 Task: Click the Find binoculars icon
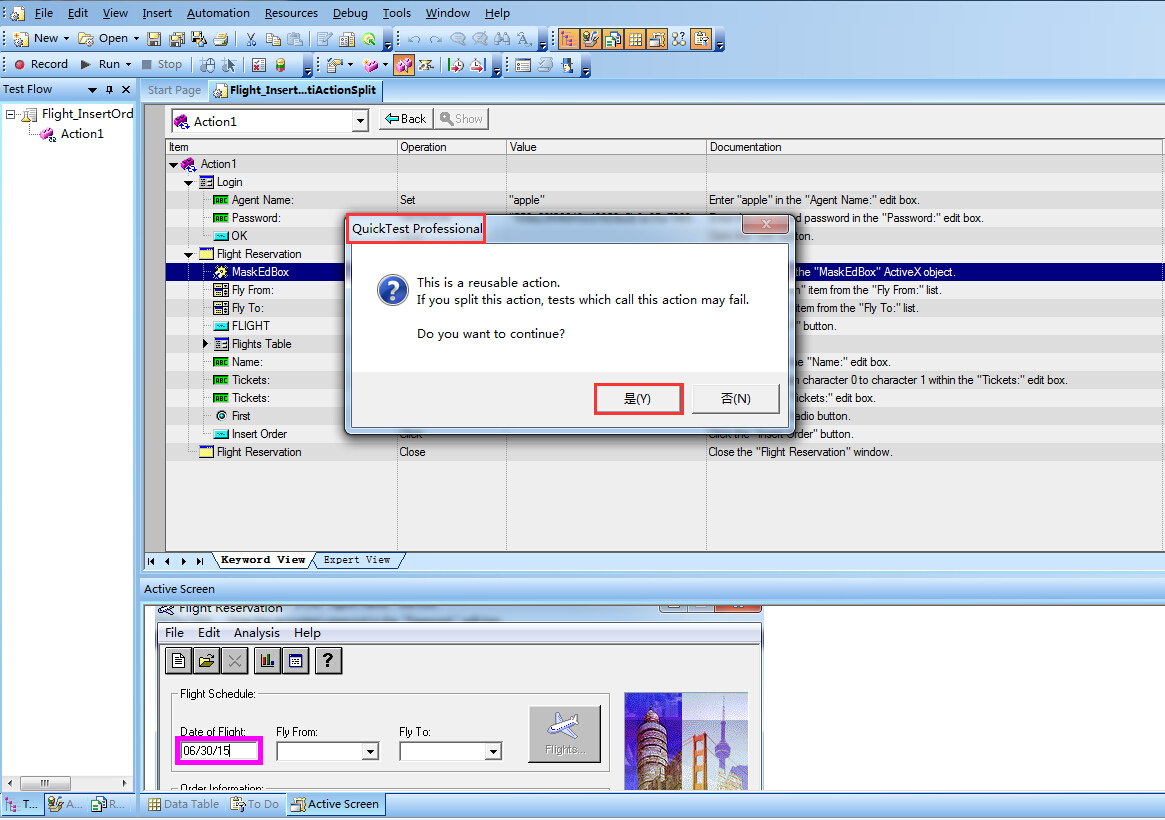[x=502, y=39]
